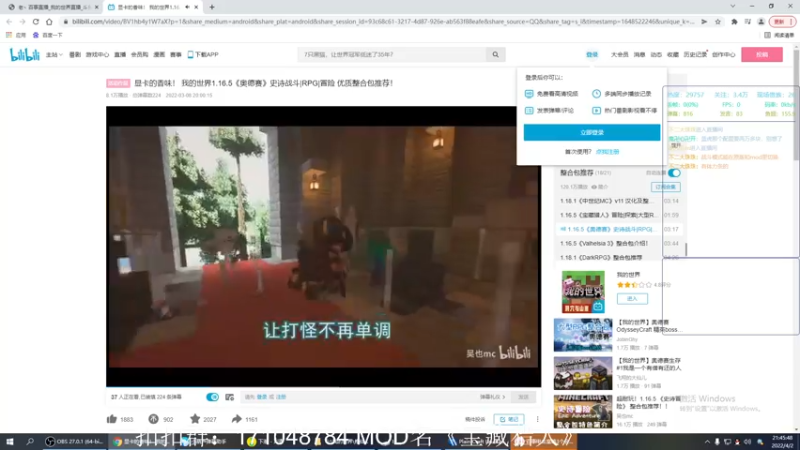Open the tab search dropdown in Chrome
Image resolution: width=800 pixels, height=450 pixels.
733,7
